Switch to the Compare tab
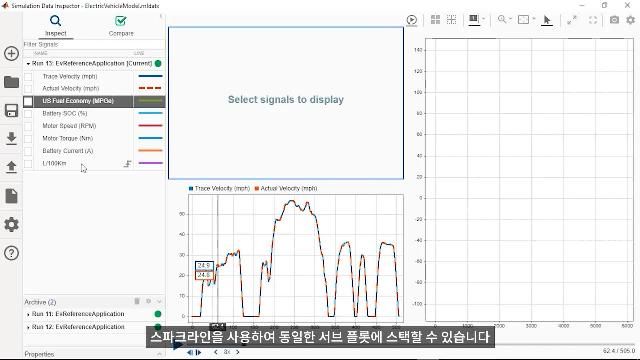 coord(121,26)
